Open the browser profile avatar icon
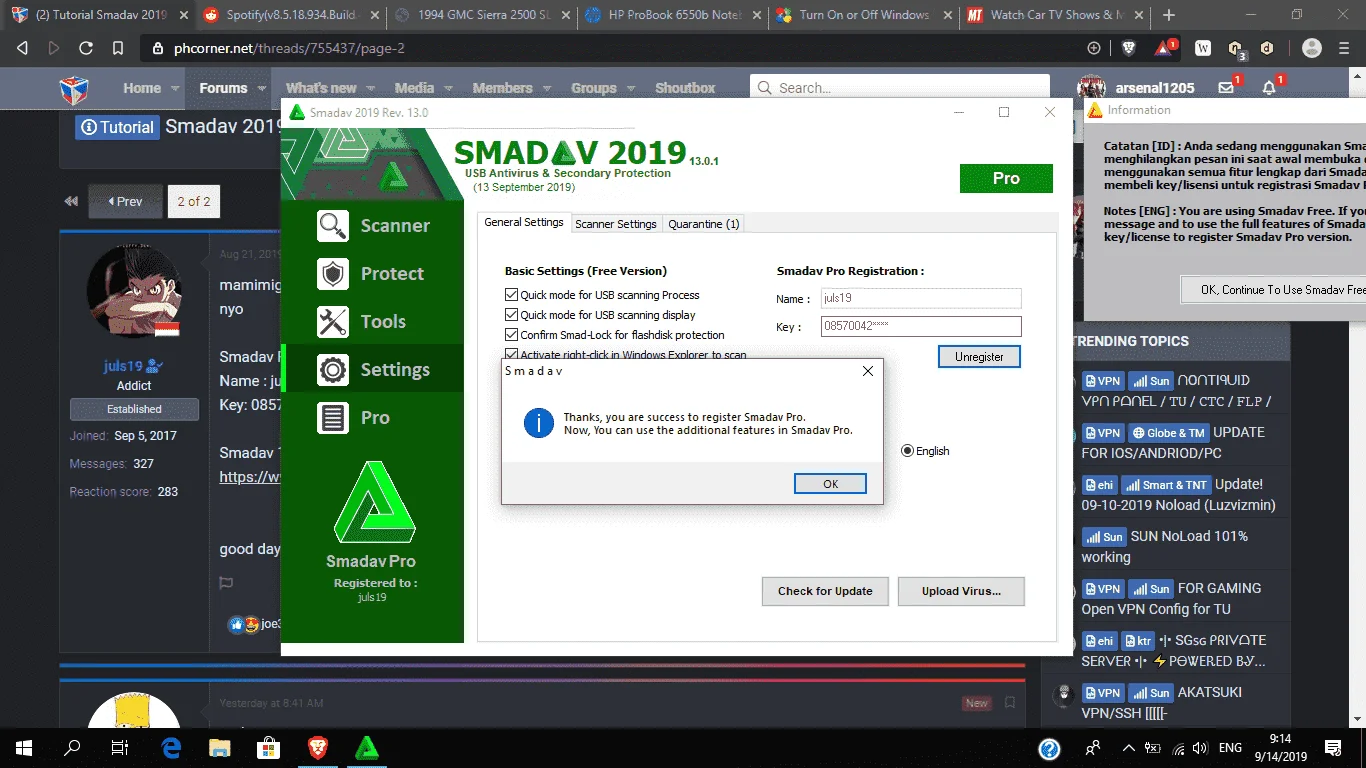Viewport: 1366px width, 768px height. point(1312,48)
